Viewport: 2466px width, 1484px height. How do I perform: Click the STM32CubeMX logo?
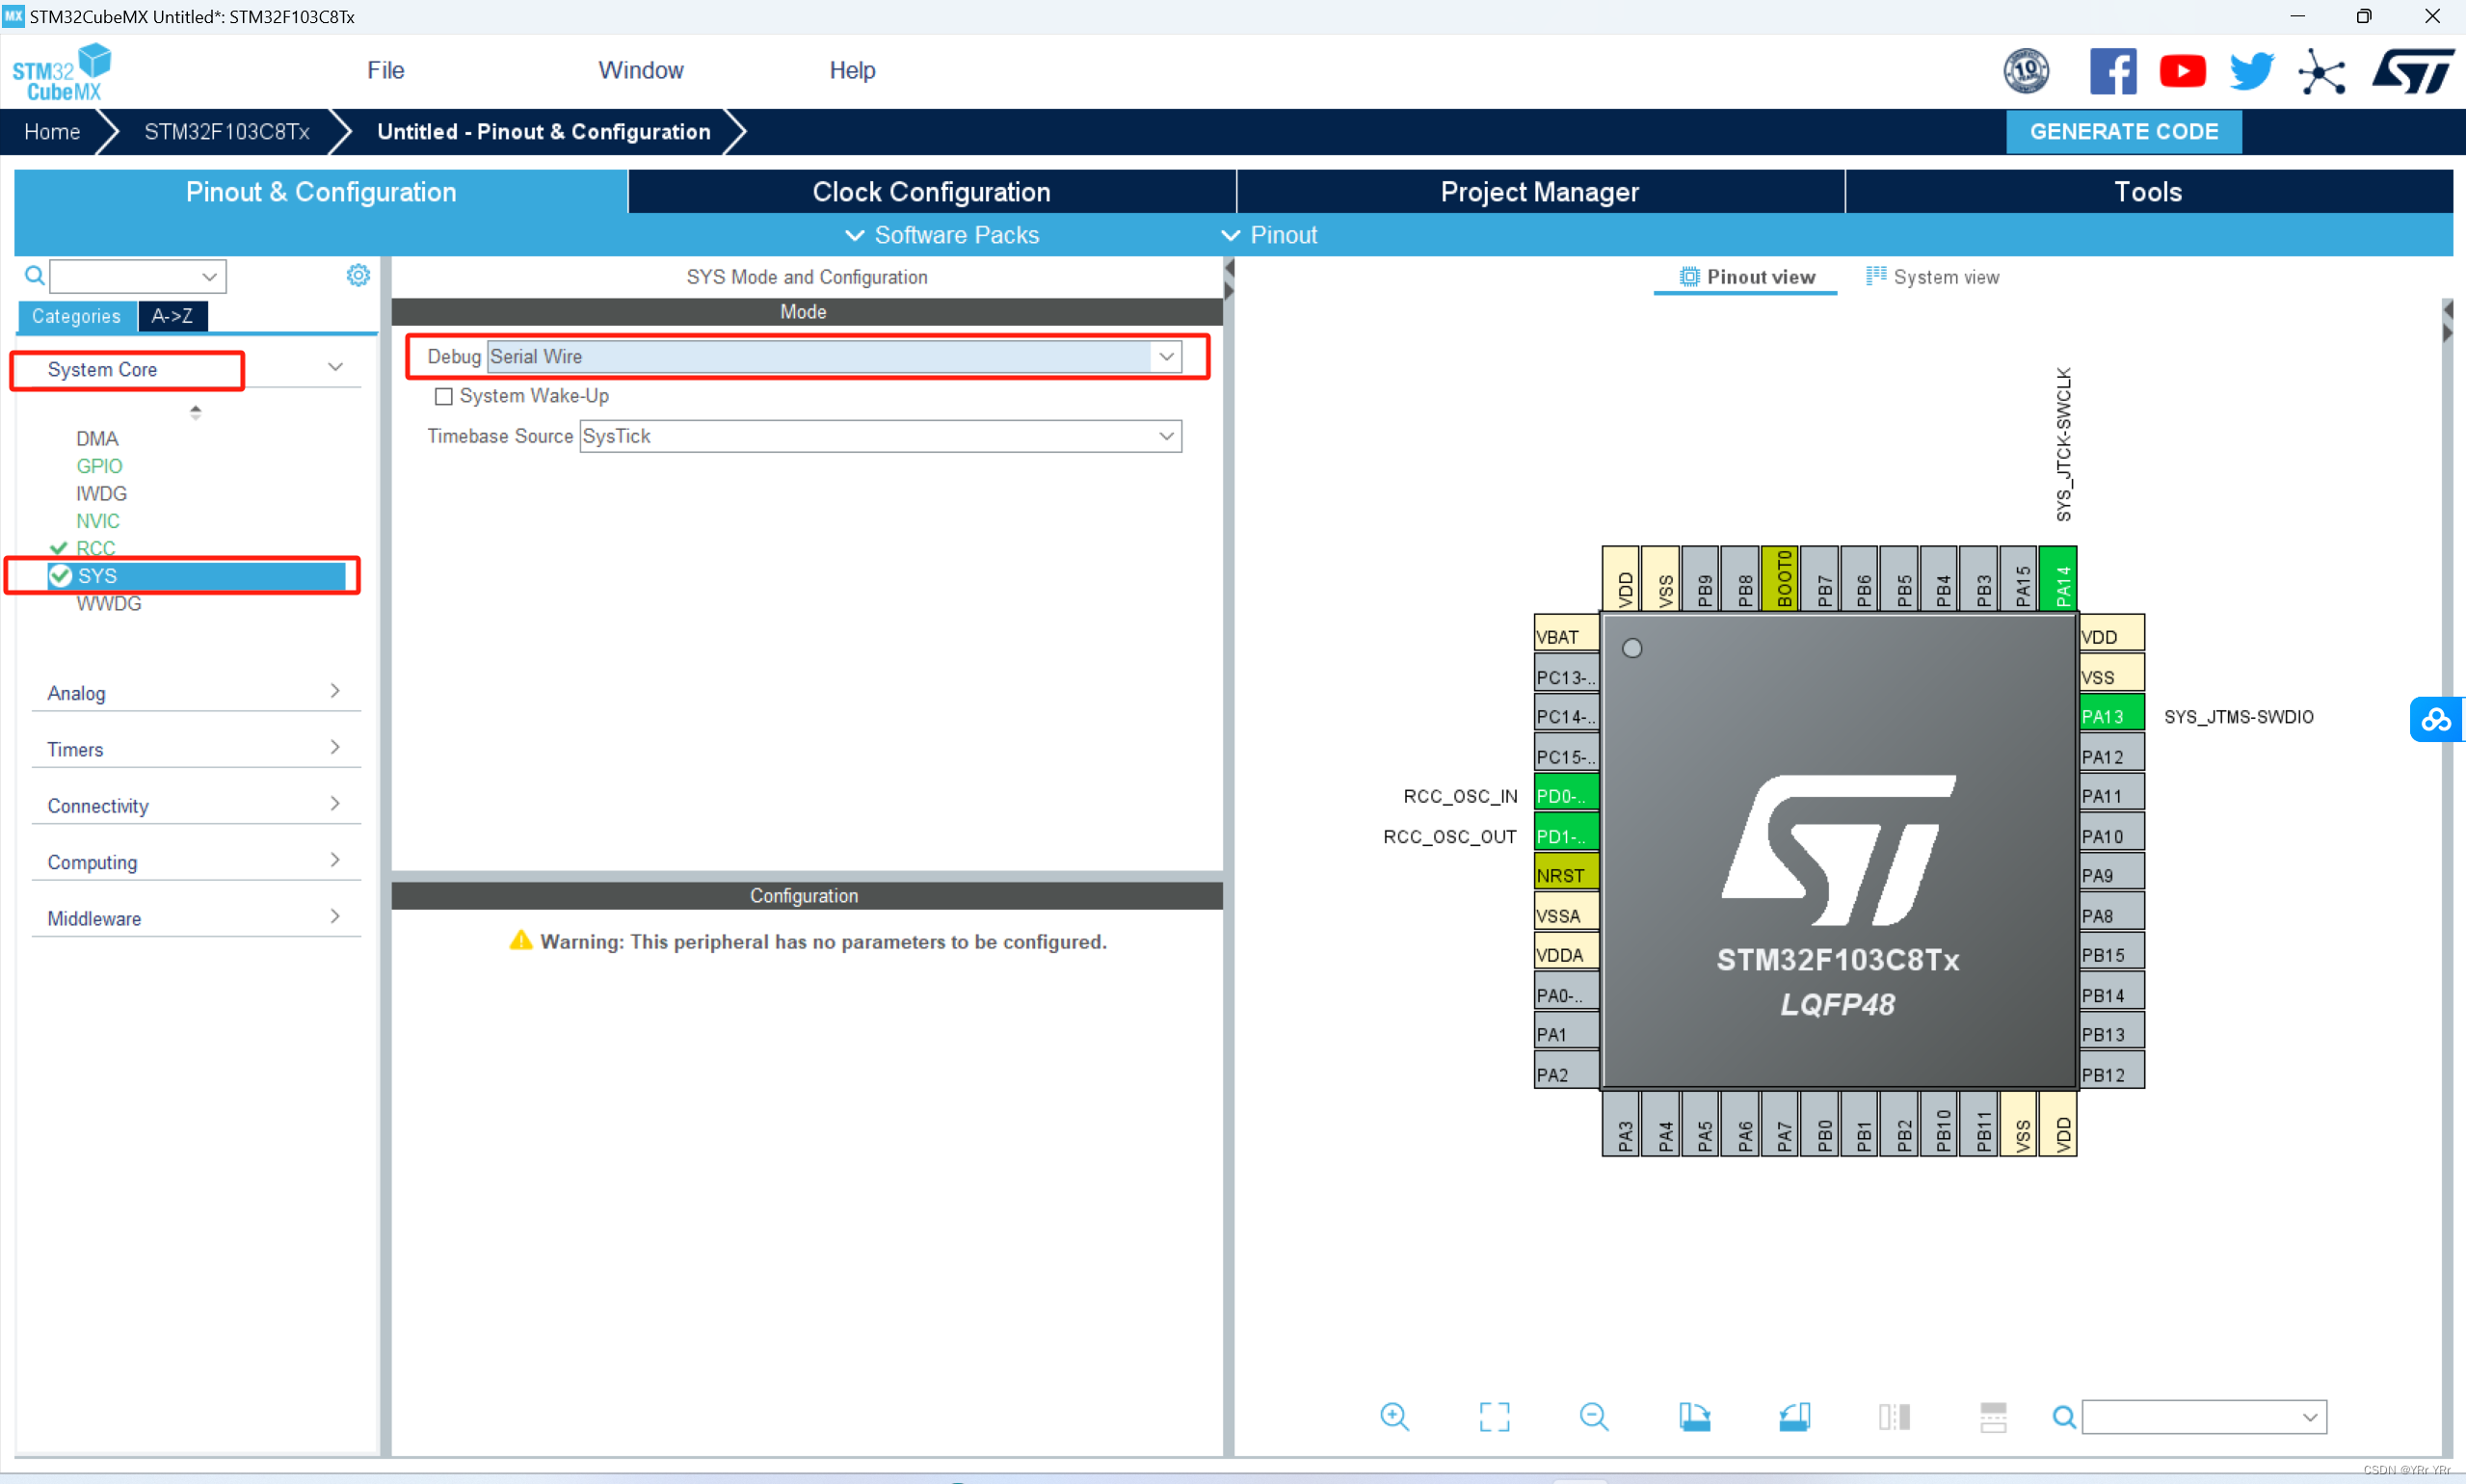tap(62, 71)
